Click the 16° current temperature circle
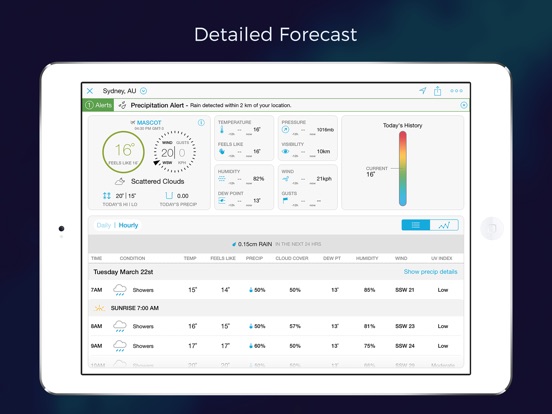Image resolution: width=552 pixels, height=414 pixels. click(x=124, y=152)
